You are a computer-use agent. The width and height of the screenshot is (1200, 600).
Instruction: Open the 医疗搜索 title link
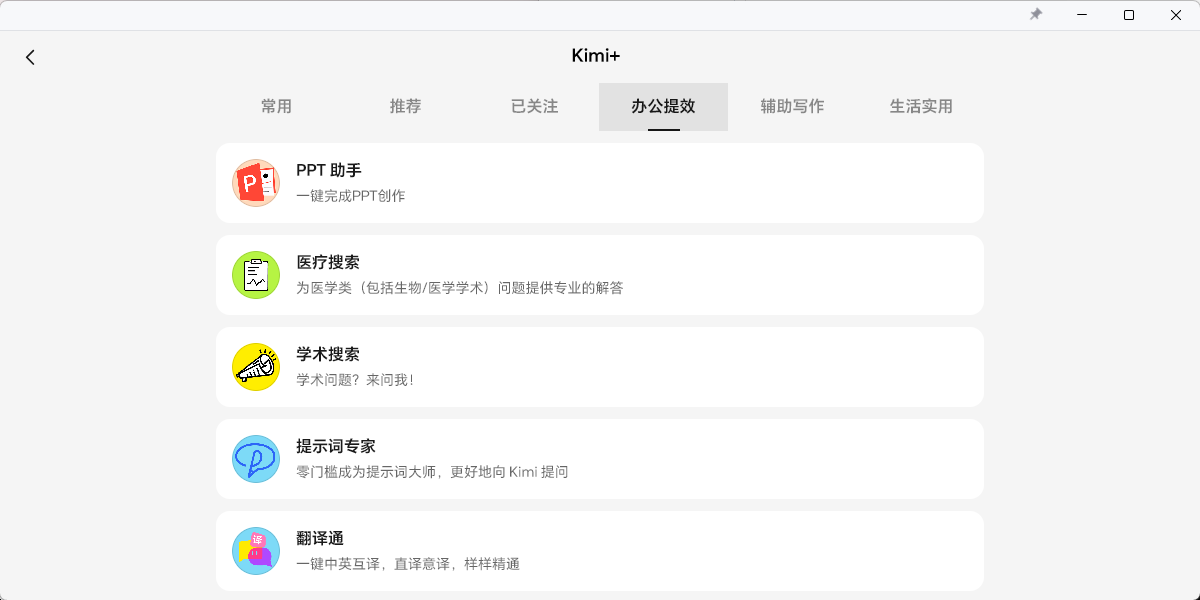click(328, 263)
